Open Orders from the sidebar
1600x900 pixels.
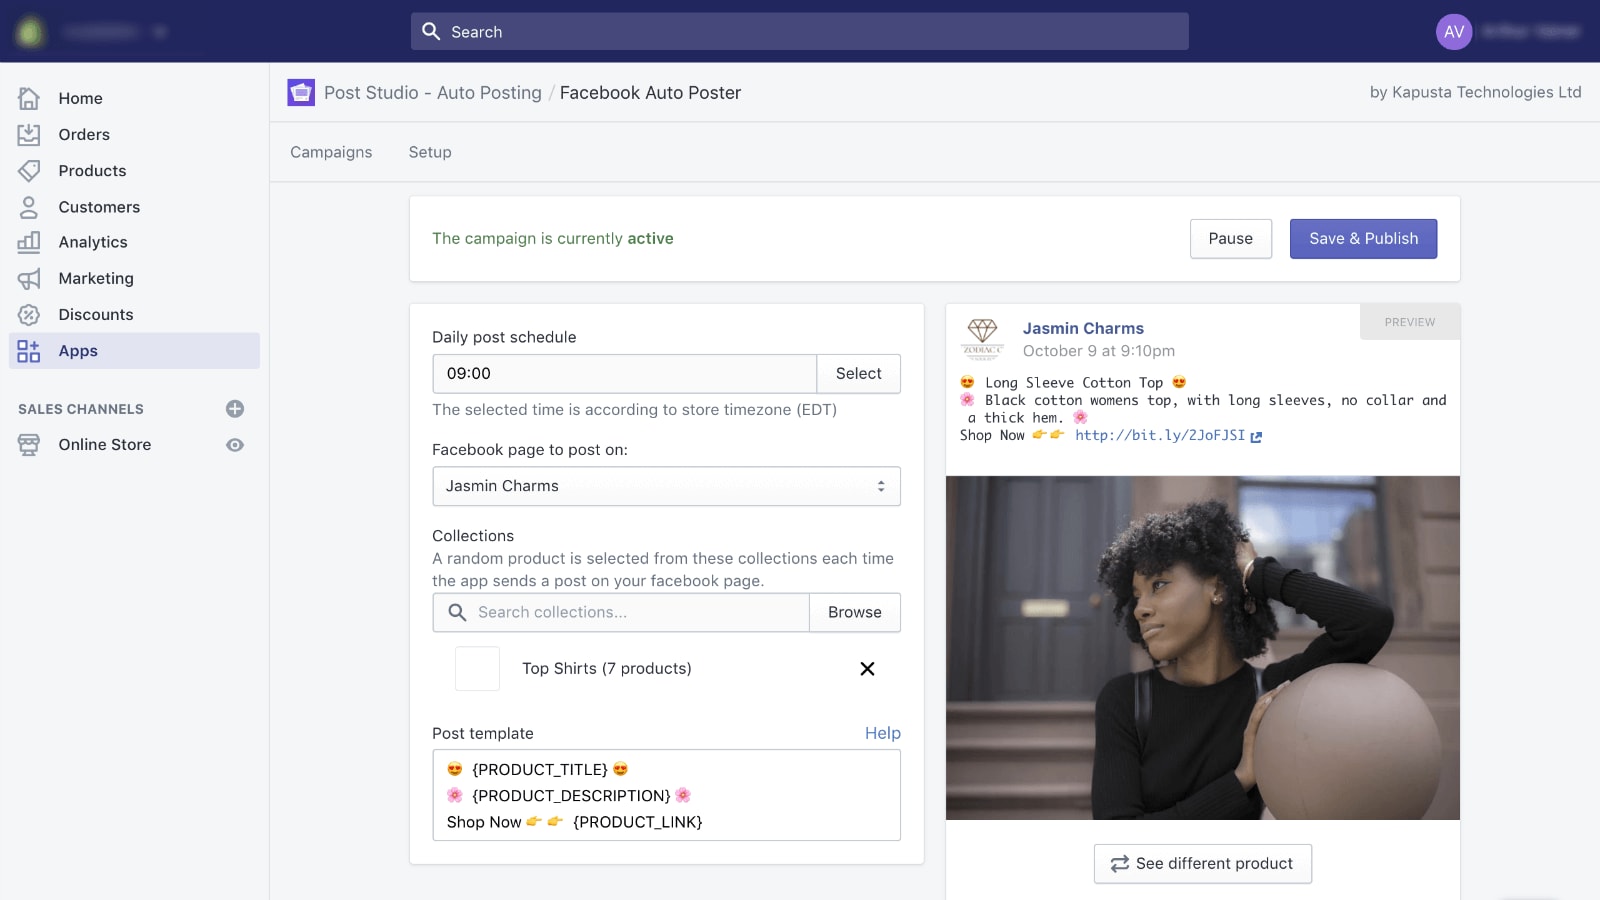83,134
